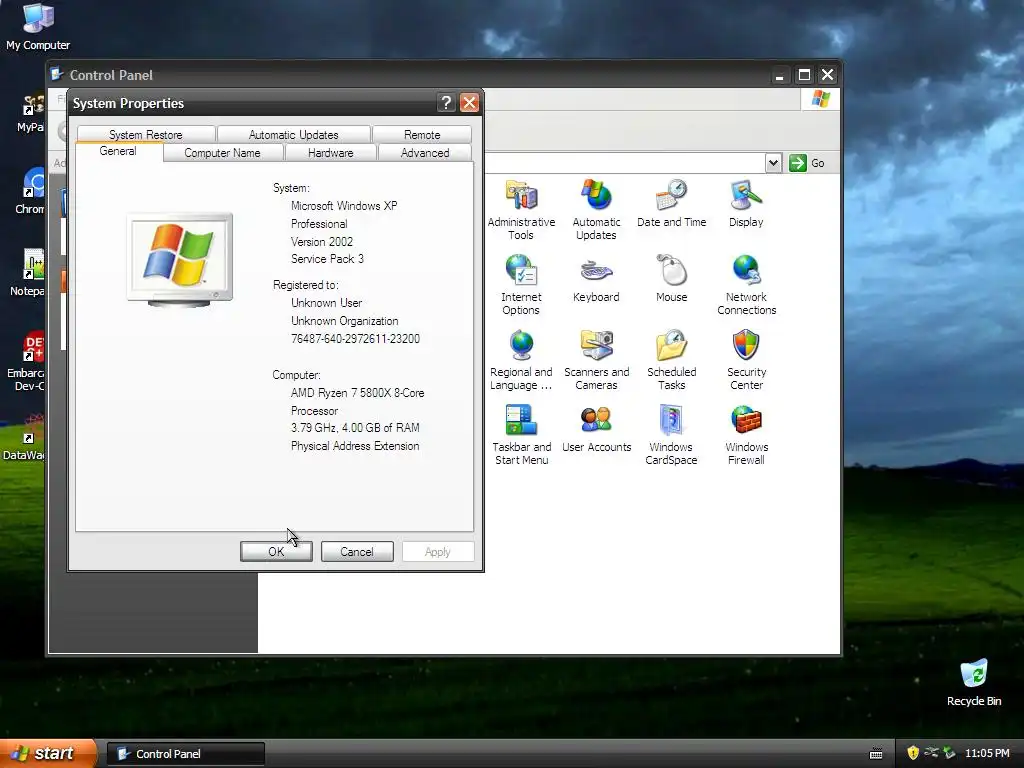Select My Computer desktop icon

38,27
